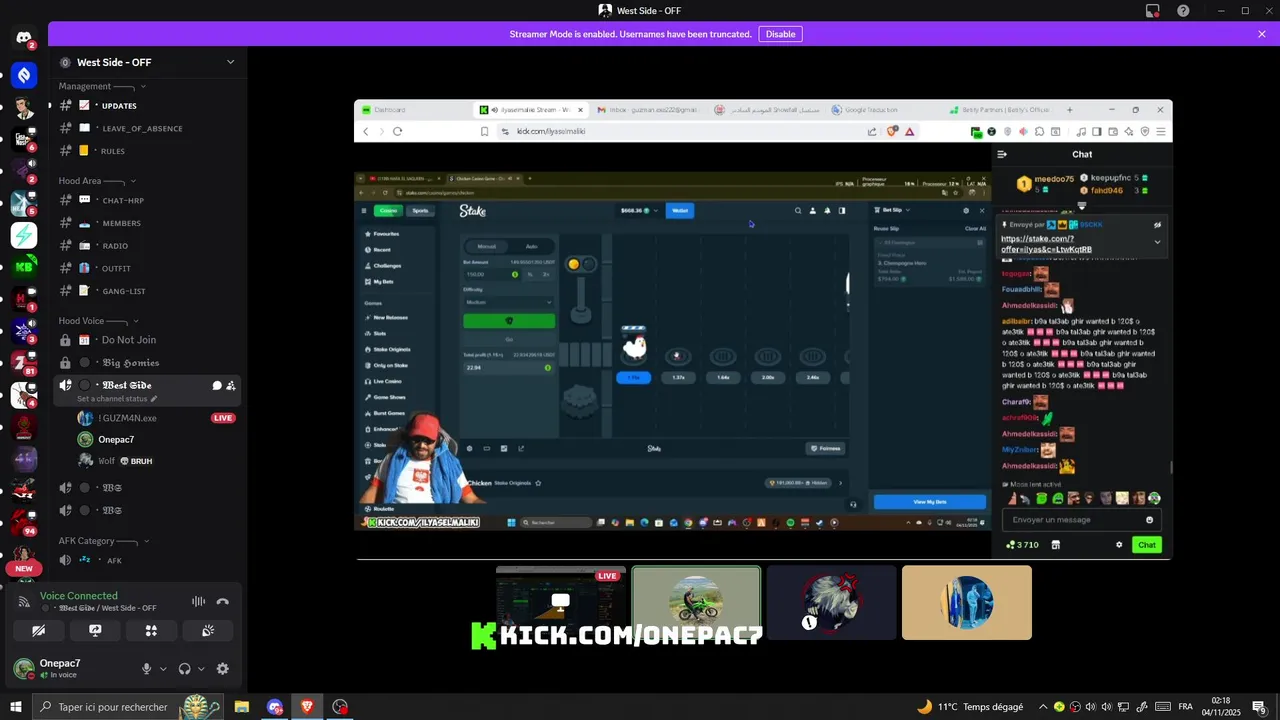Select the white-haired avatar participant tile

coord(831,602)
